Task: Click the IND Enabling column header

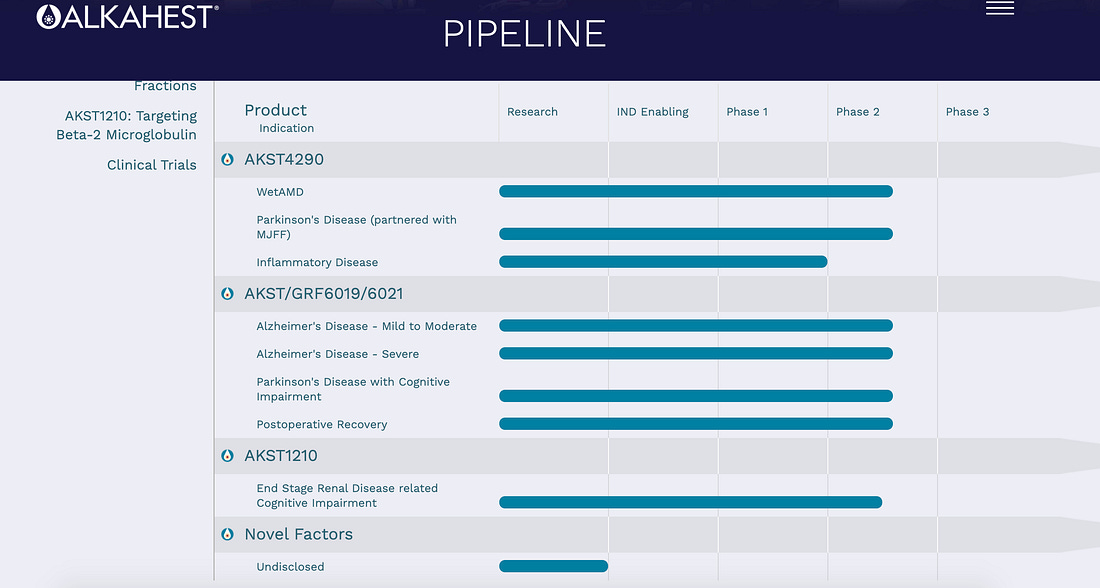Action: click(652, 112)
